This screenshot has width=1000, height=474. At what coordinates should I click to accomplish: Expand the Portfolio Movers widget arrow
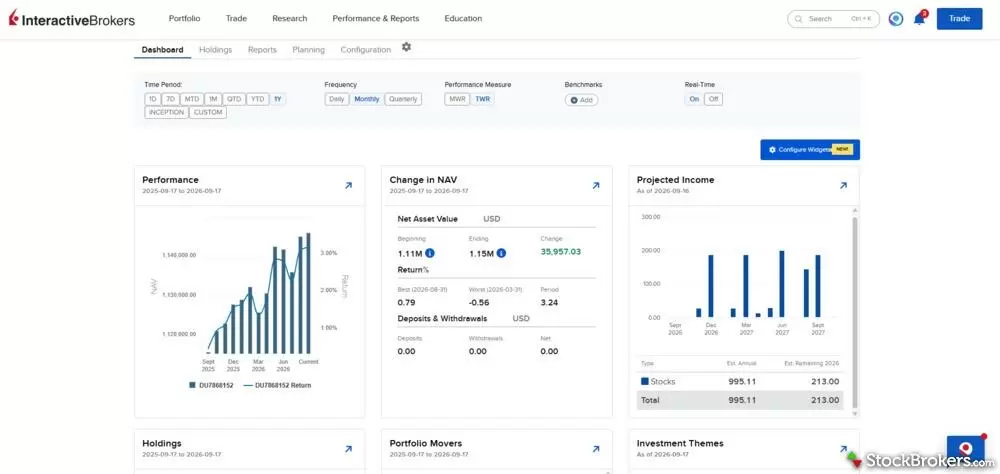click(596, 449)
